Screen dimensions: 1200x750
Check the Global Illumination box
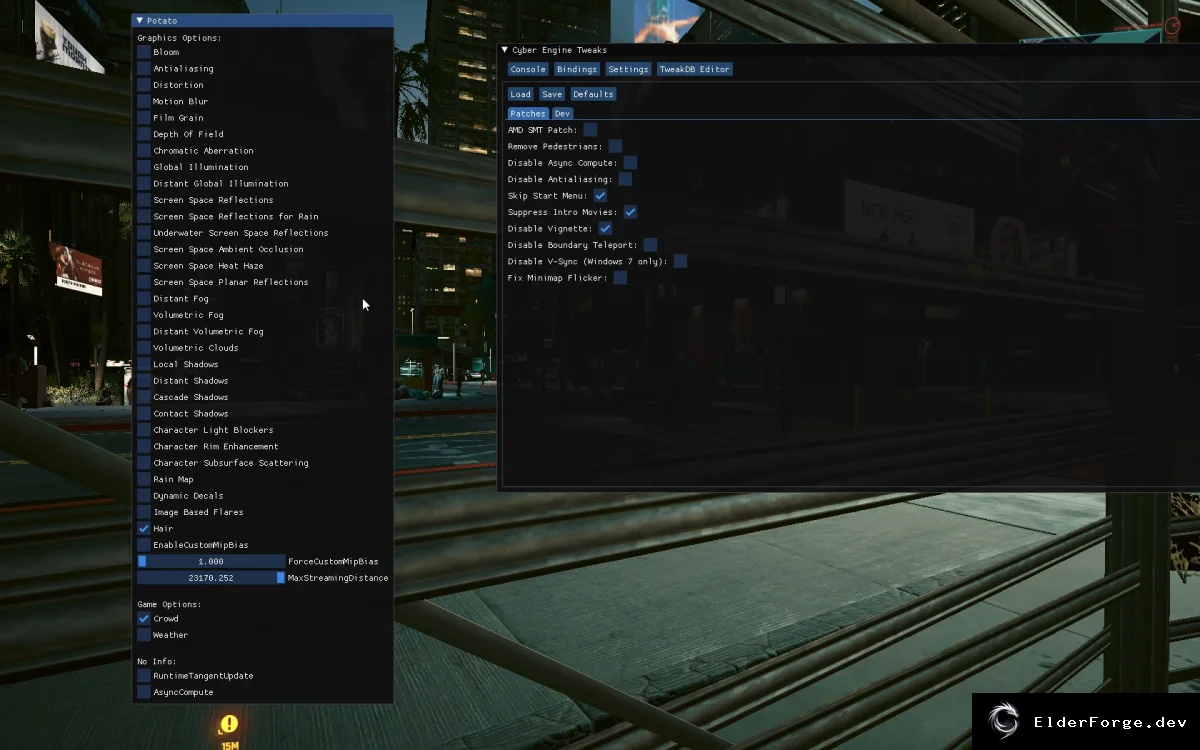click(144, 167)
